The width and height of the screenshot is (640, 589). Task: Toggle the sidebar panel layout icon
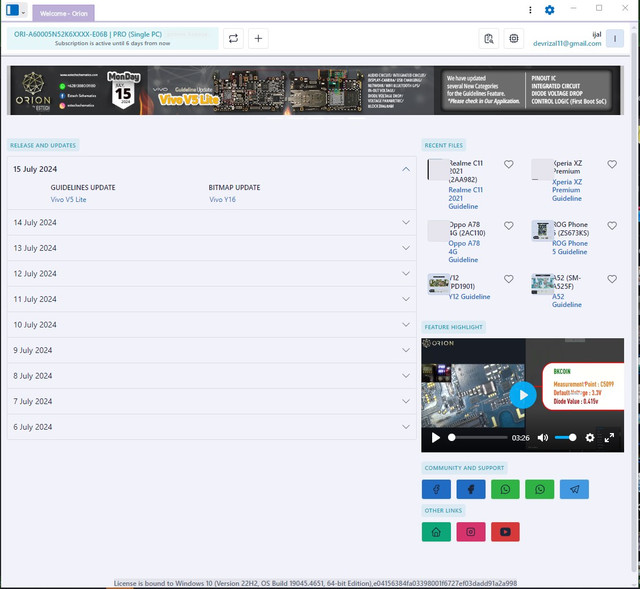pos(12,10)
